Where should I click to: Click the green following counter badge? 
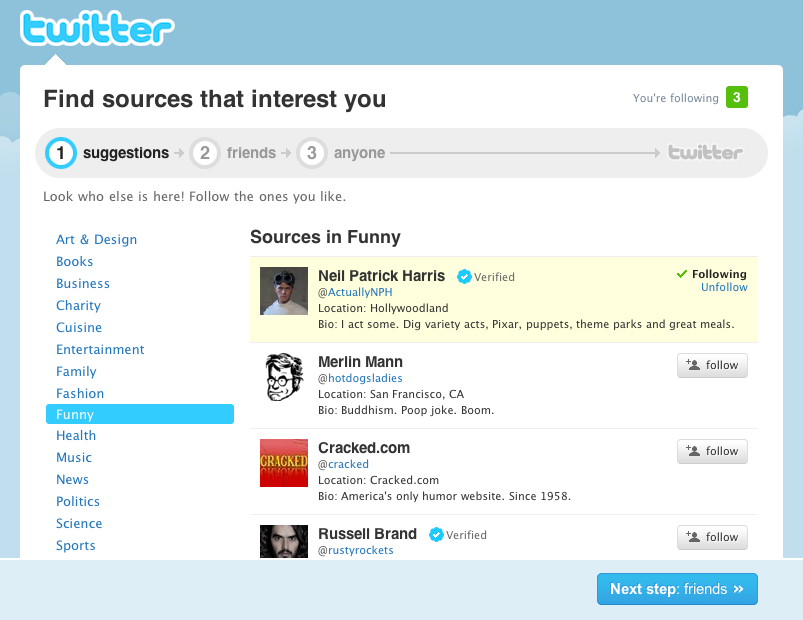click(736, 97)
